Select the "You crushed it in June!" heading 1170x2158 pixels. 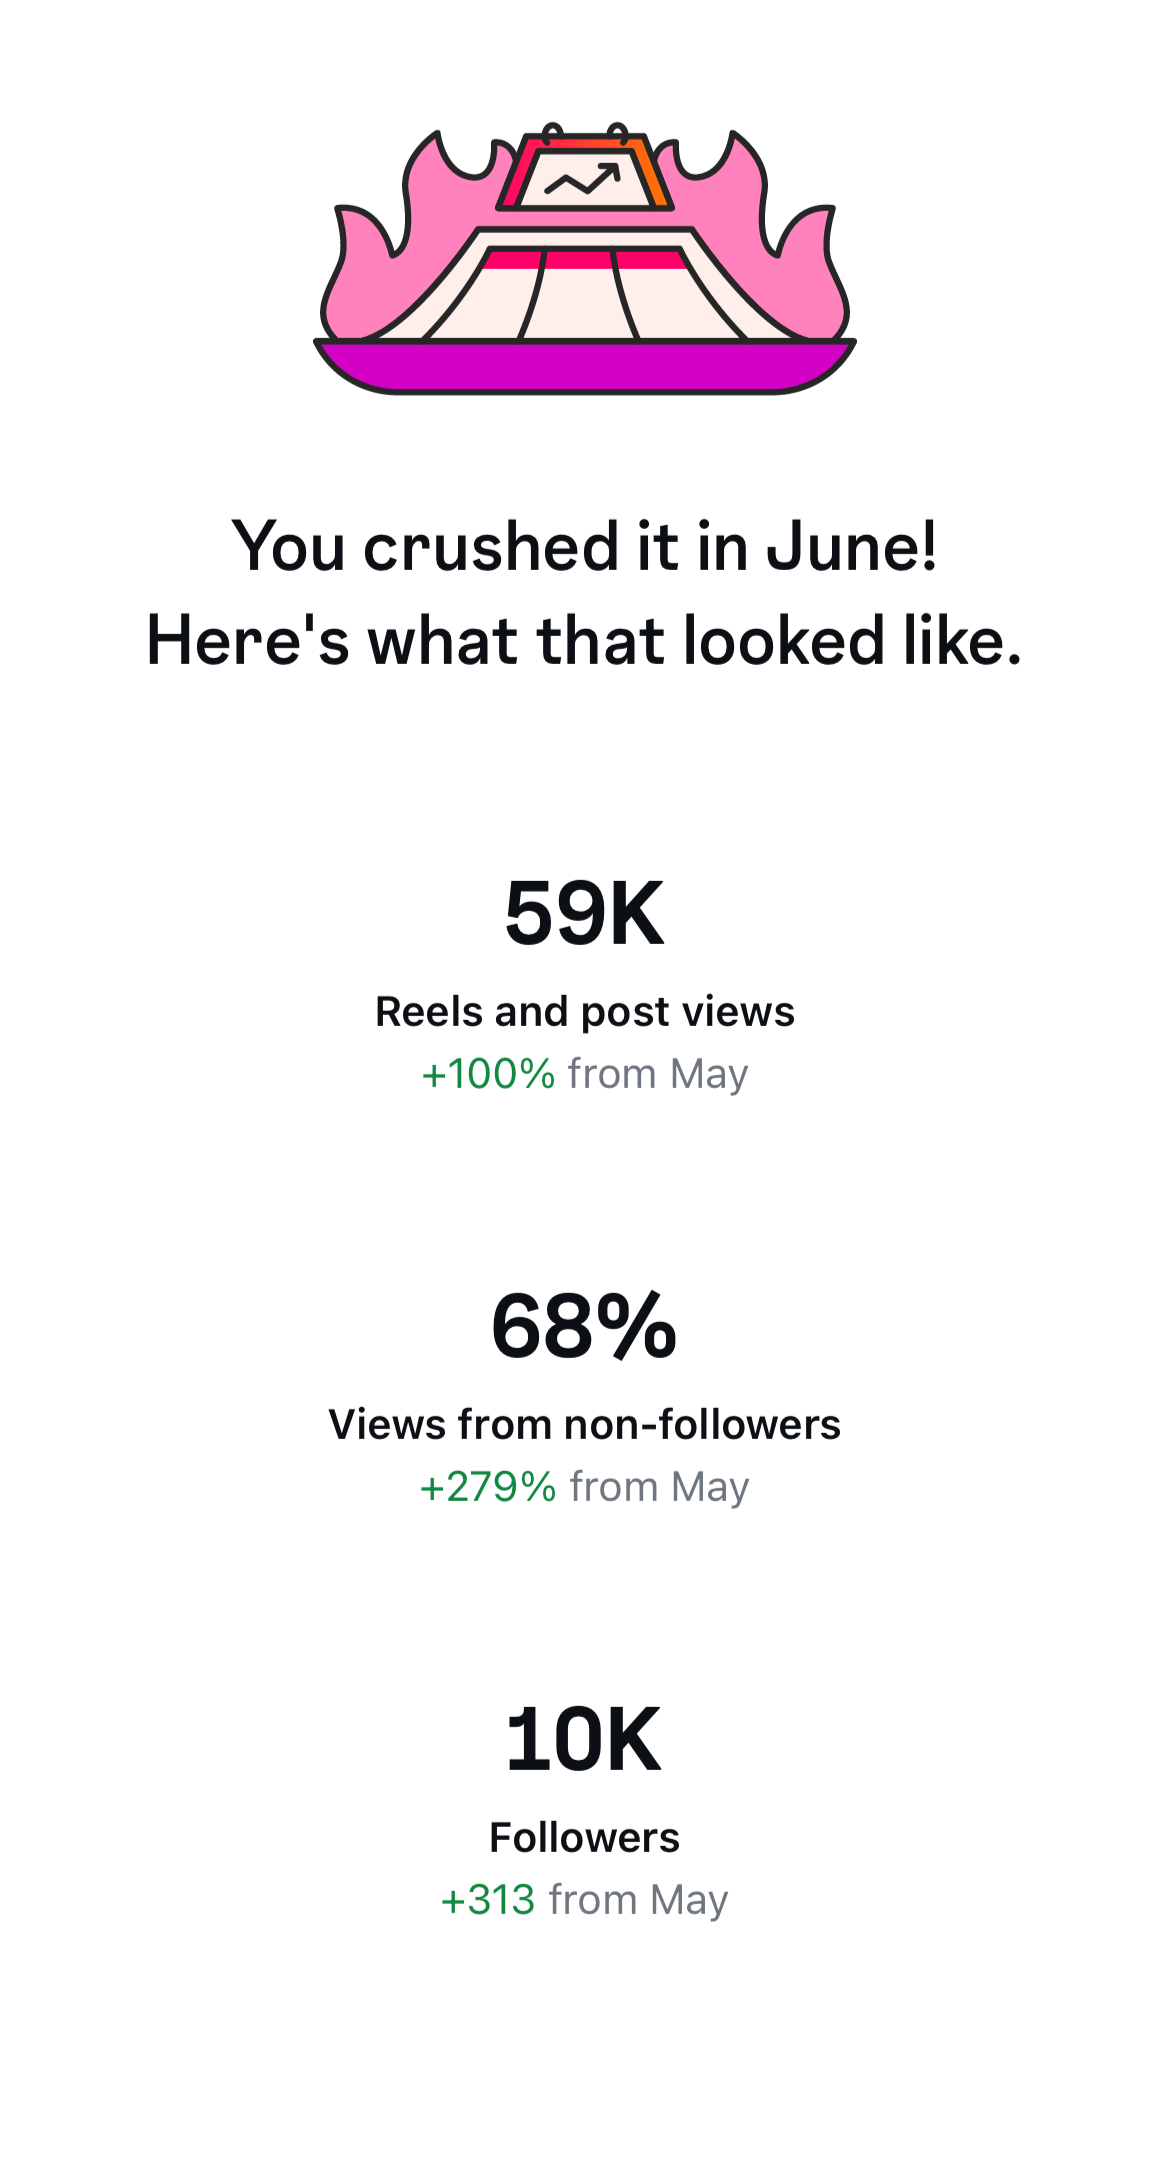[585, 547]
